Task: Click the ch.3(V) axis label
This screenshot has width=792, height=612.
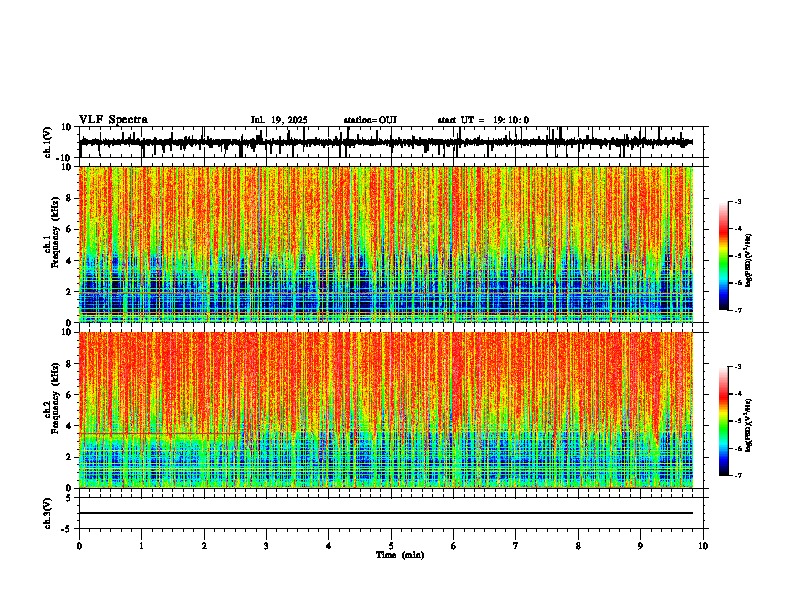Action: pos(48,513)
